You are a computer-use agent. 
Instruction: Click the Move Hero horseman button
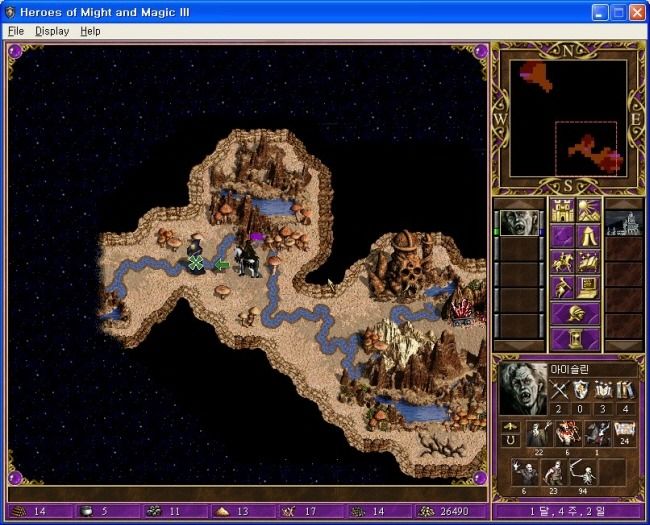[x=562, y=262]
